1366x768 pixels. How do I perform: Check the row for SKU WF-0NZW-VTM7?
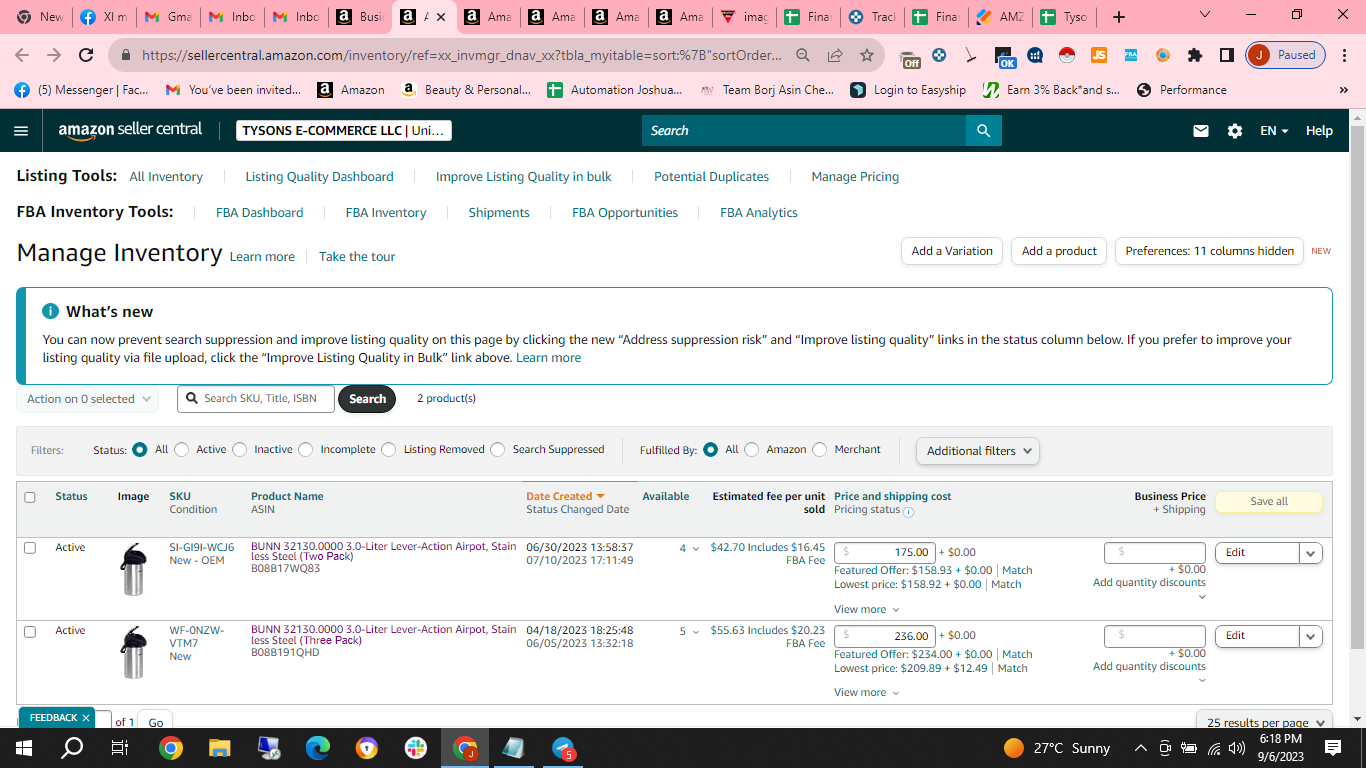[30, 631]
